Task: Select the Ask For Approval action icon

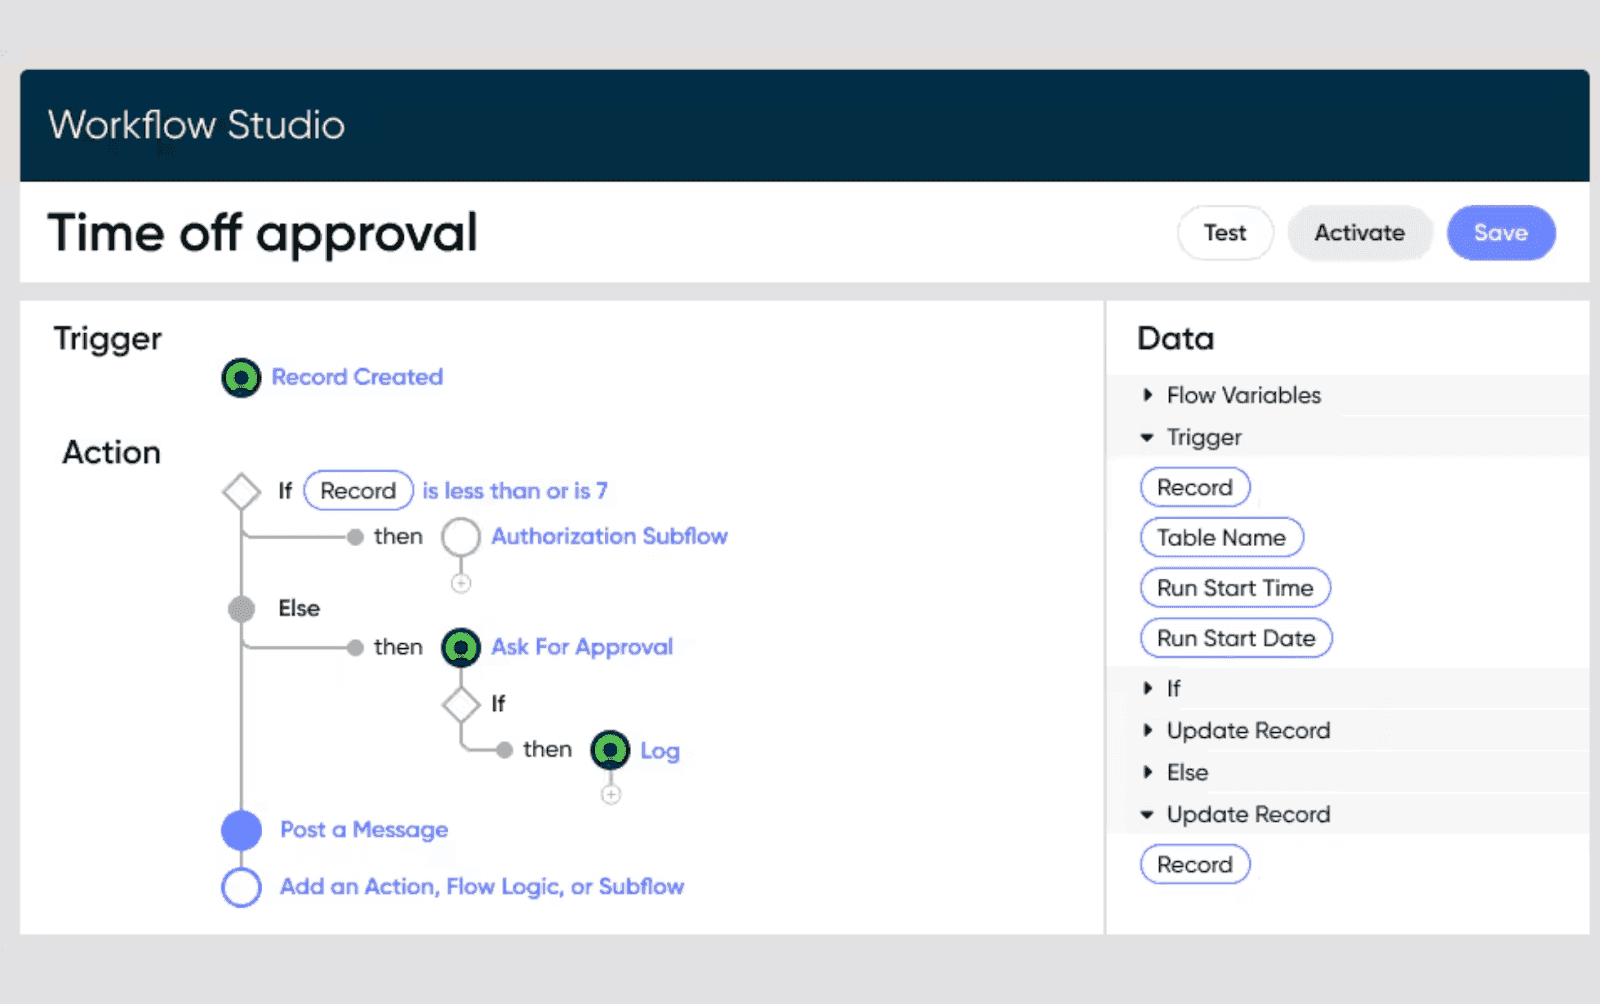Action: click(x=461, y=647)
